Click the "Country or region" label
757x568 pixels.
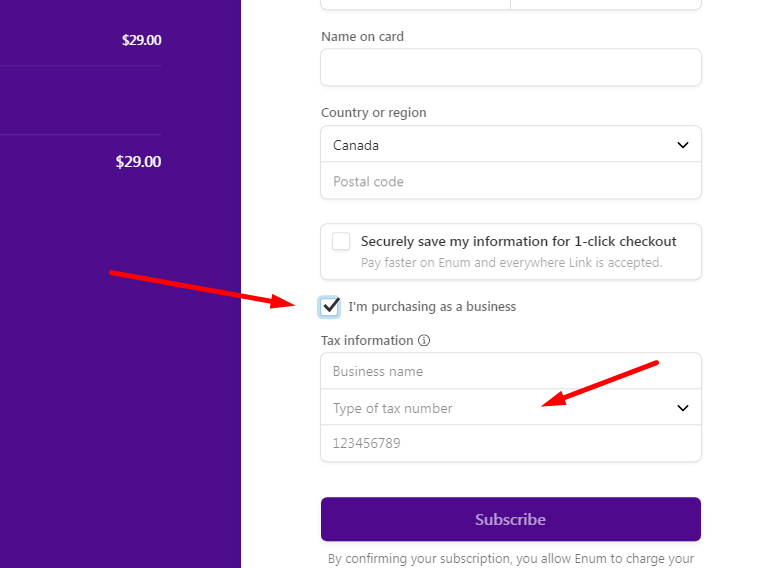[x=374, y=112]
